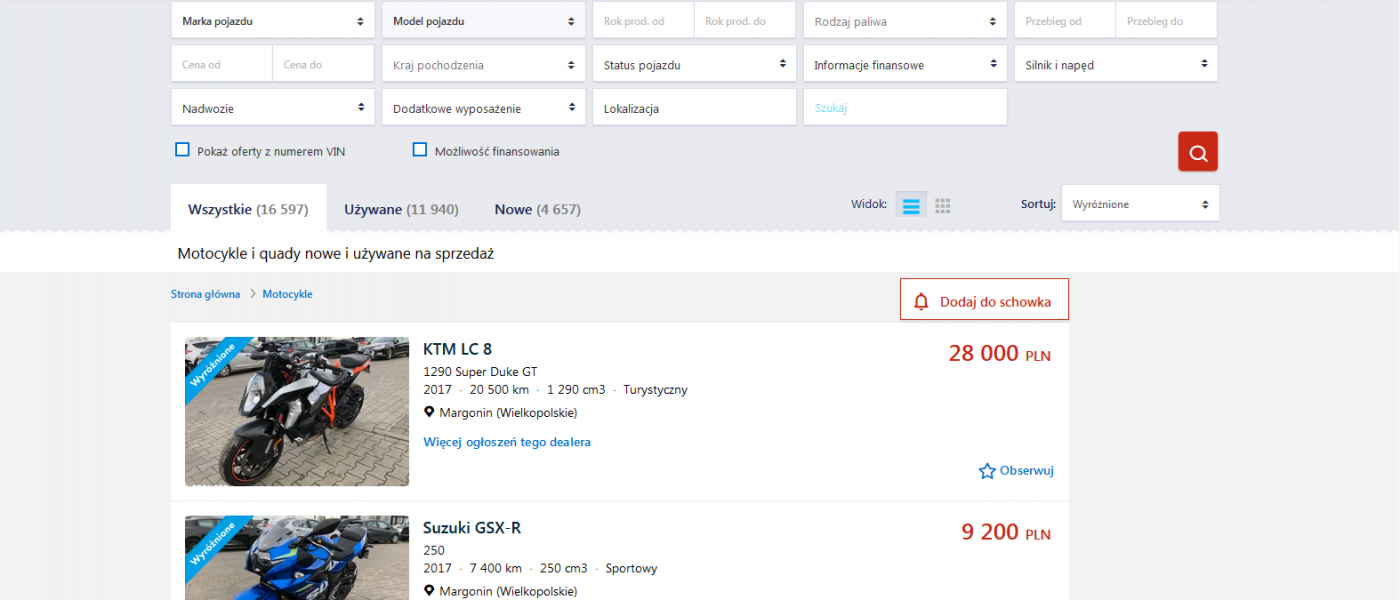Open the Sortuj Wyróżnione dropdown

pyautogui.click(x=1139, y=204)
